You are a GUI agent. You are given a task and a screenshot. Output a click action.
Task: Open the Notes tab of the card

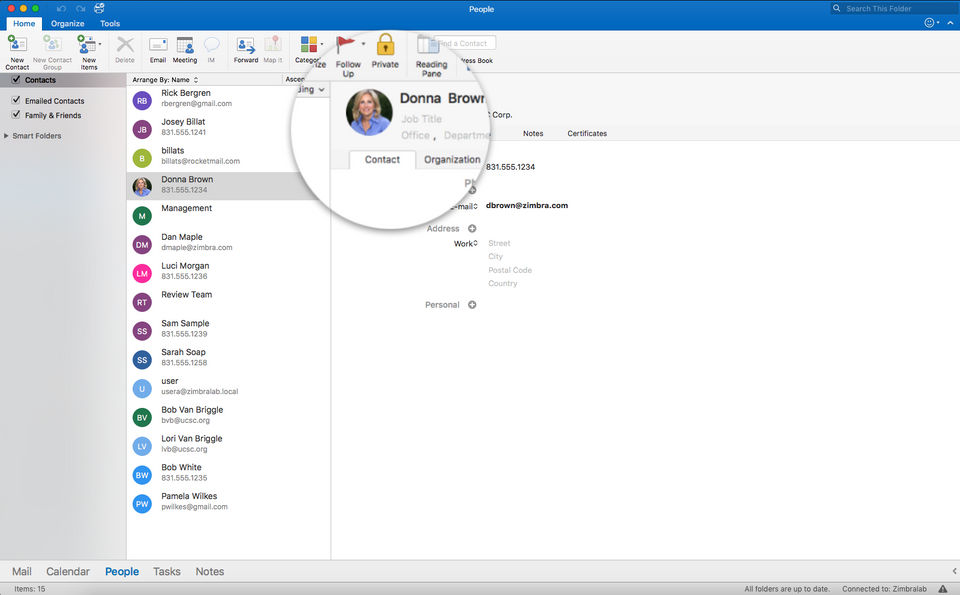pos(533,133)
